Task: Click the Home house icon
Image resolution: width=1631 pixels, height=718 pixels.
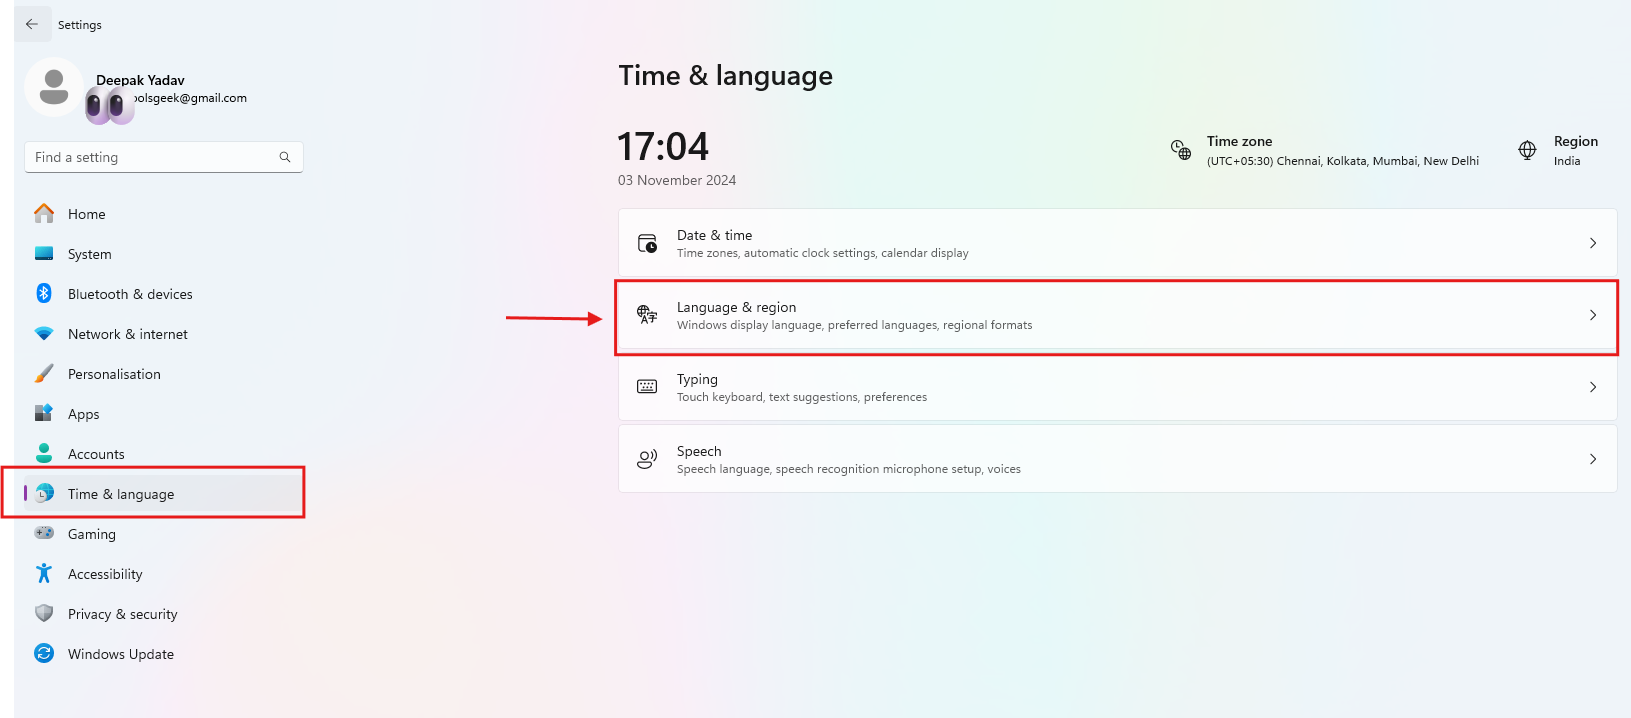Action: [44, 214]
